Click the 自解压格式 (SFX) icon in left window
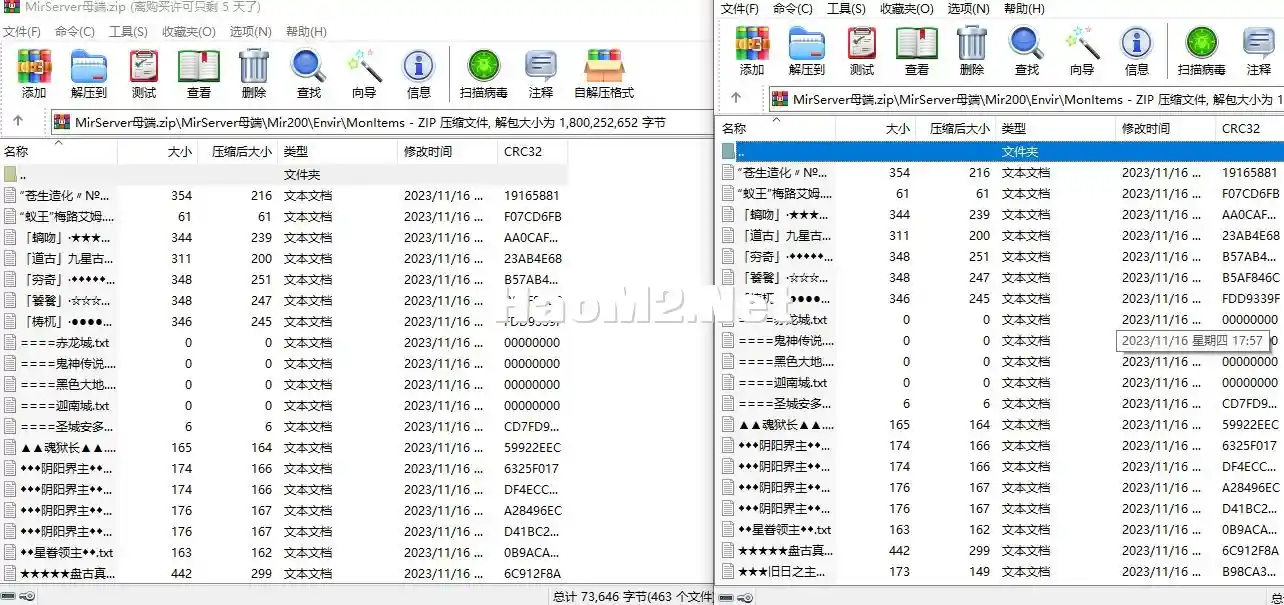The width and height of the screenshot is (1284, 605). [x=604, y=74]
